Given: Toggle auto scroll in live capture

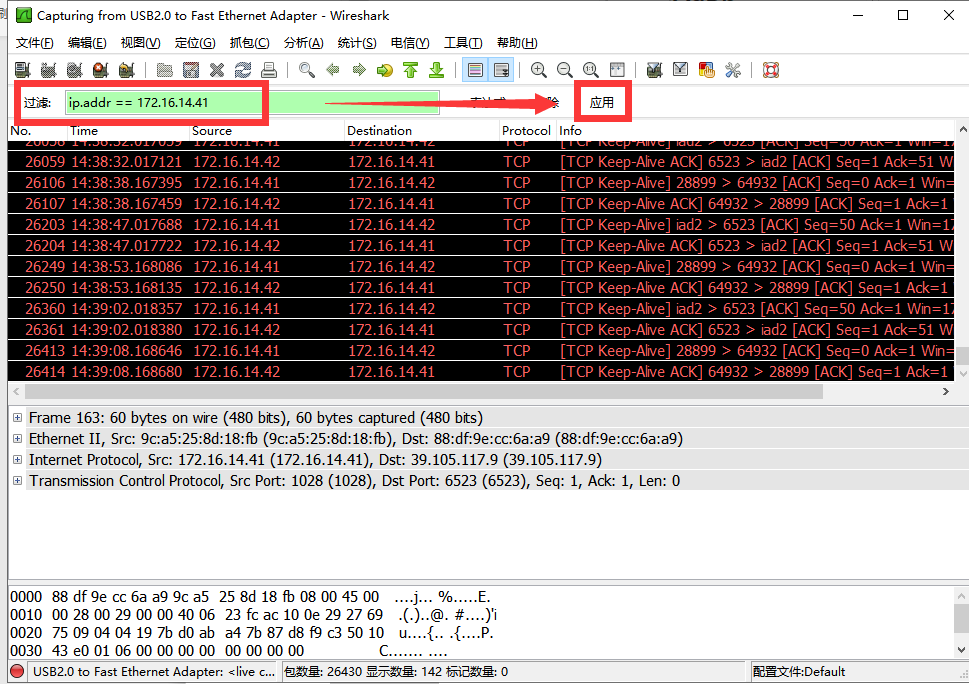Looking at the screenshot, I should (501, 70).
